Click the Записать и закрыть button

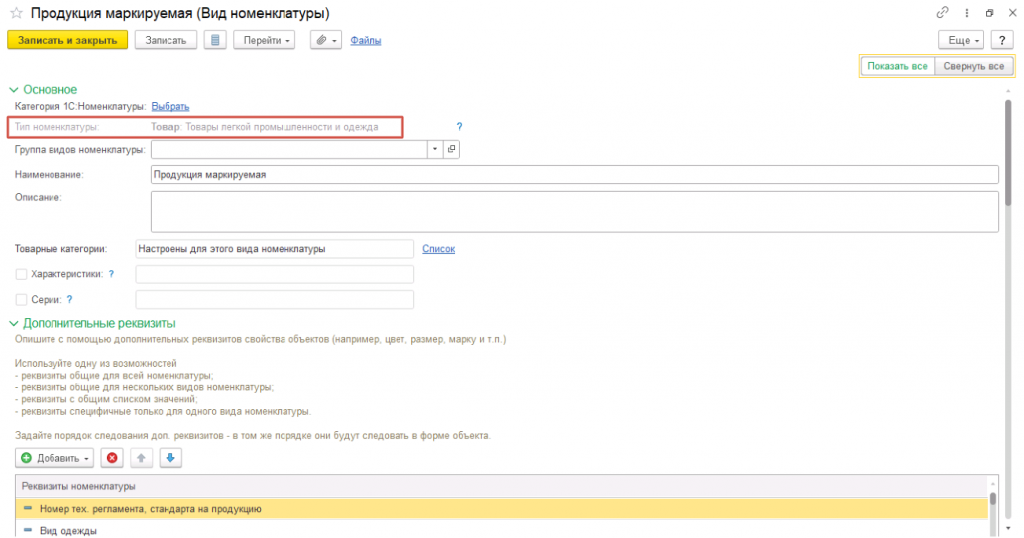(67, 40)
